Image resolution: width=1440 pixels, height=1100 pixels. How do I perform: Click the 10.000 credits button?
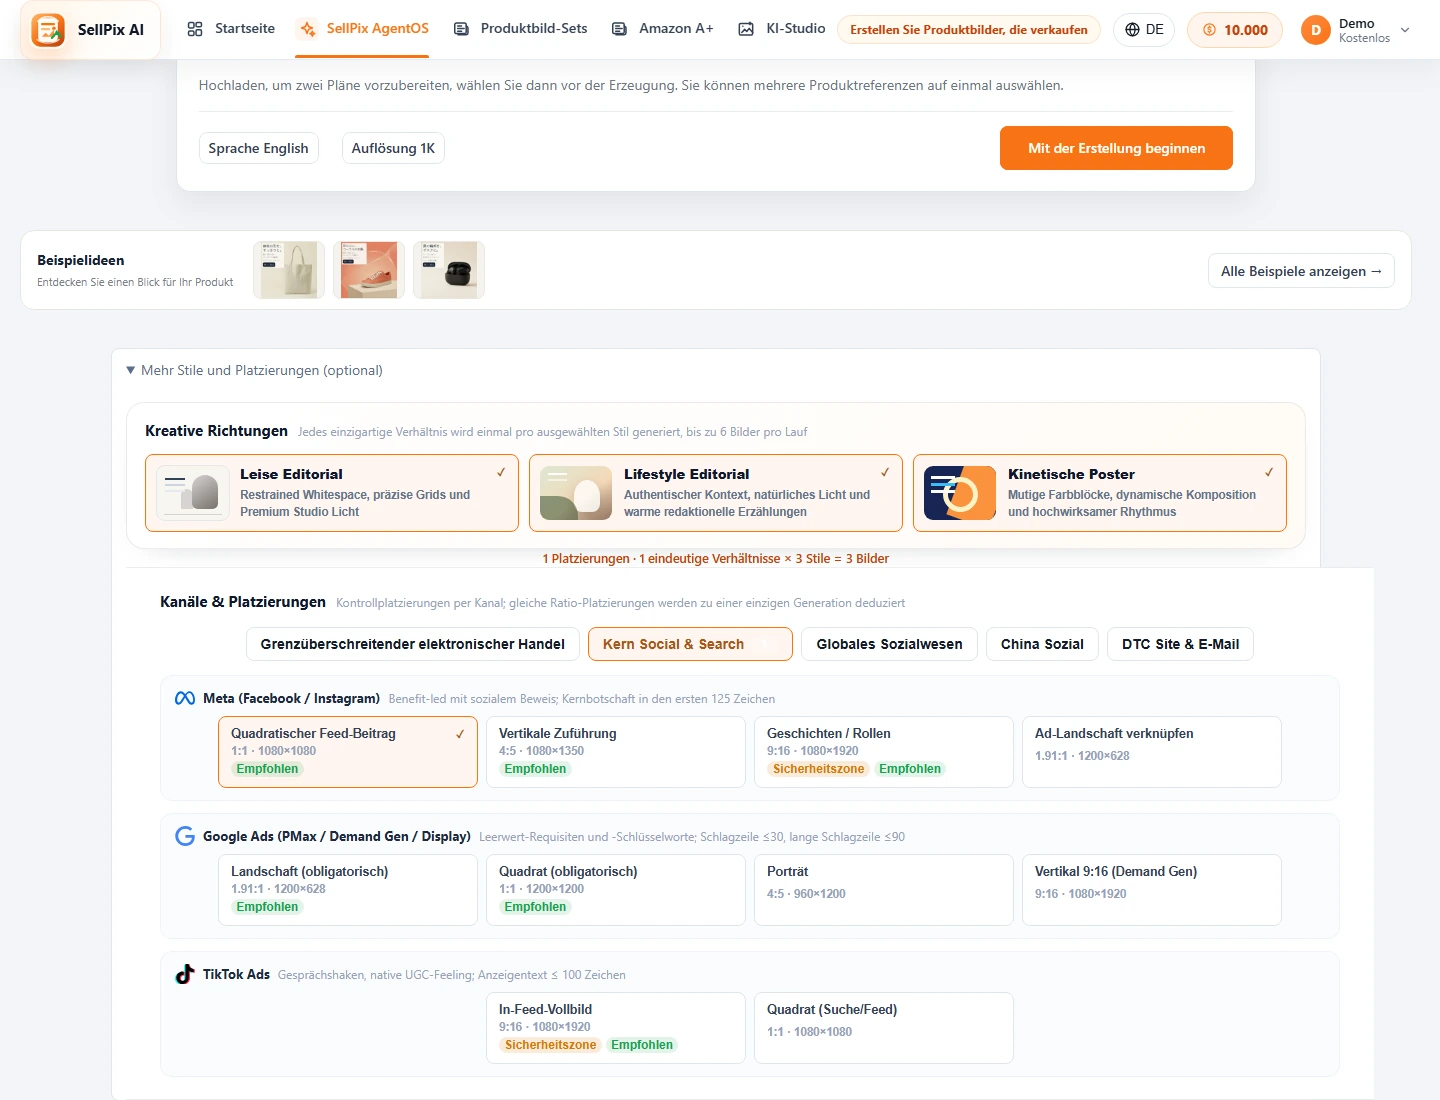click(1235, 30)
